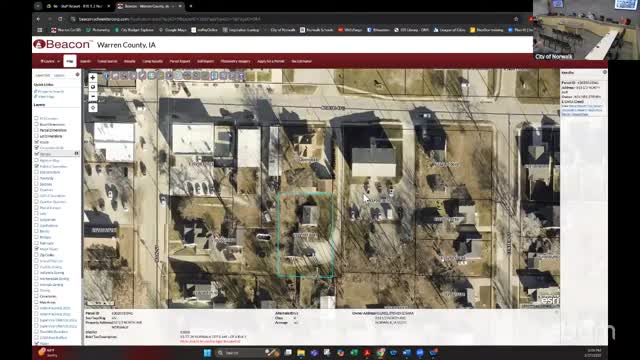Screen dimensions: 640x360
Task: Open the Soil Report tab
Action: pos(205,61)
